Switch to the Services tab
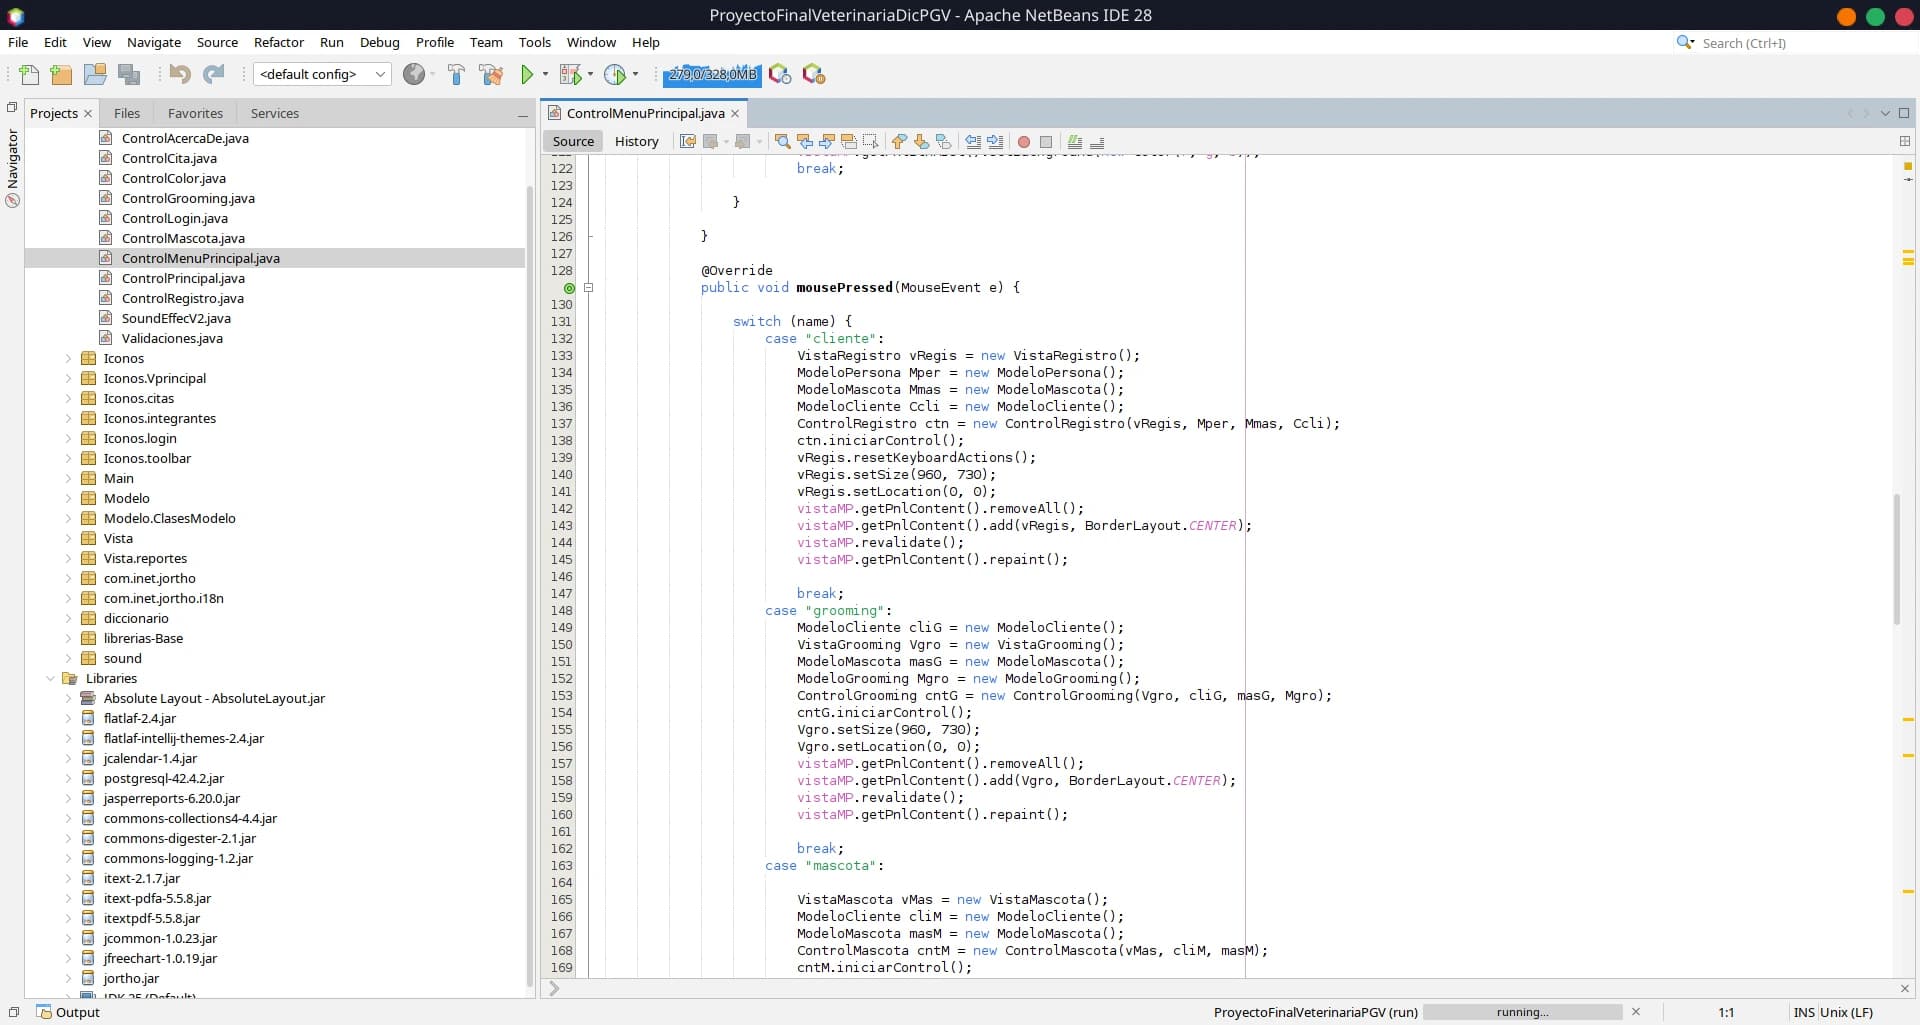Viewport: 1920px width, 1025px height. (x=274, y=114)
